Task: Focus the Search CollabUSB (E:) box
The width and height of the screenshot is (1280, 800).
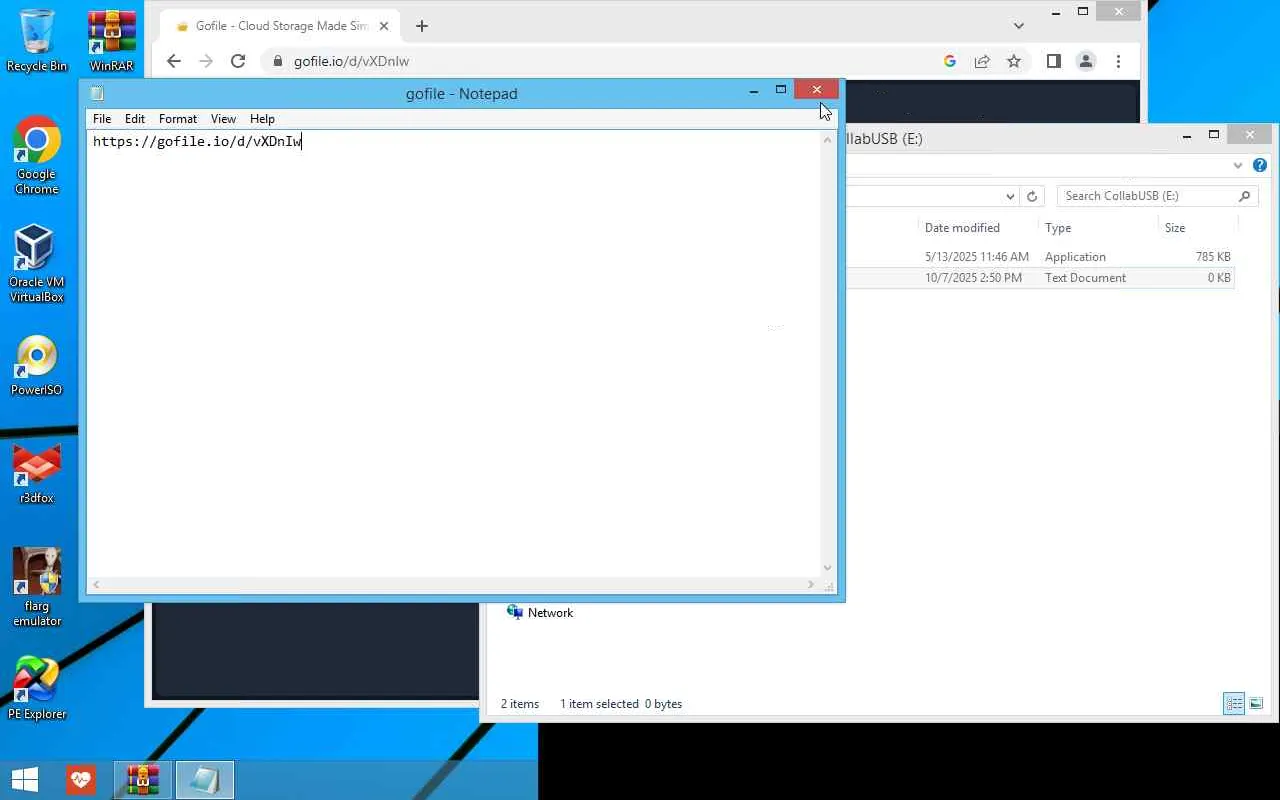Action: pos(1146,196)
